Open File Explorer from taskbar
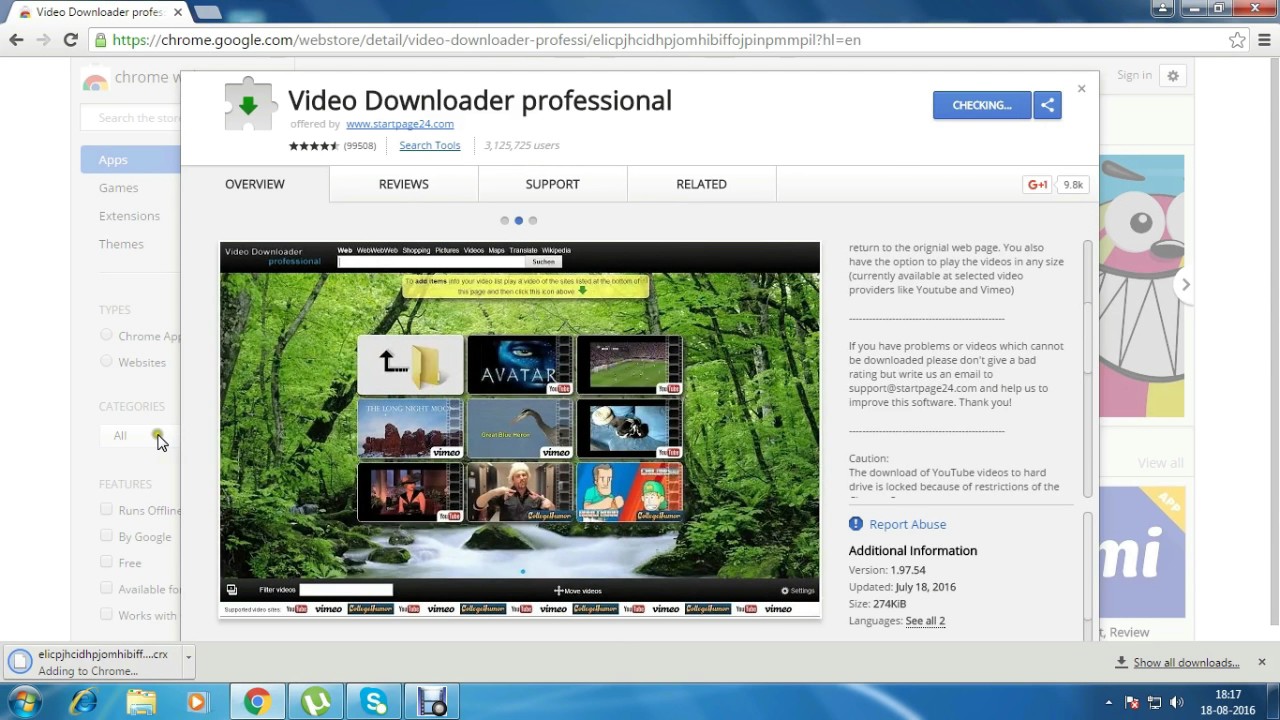 click(x=141, y=702)
